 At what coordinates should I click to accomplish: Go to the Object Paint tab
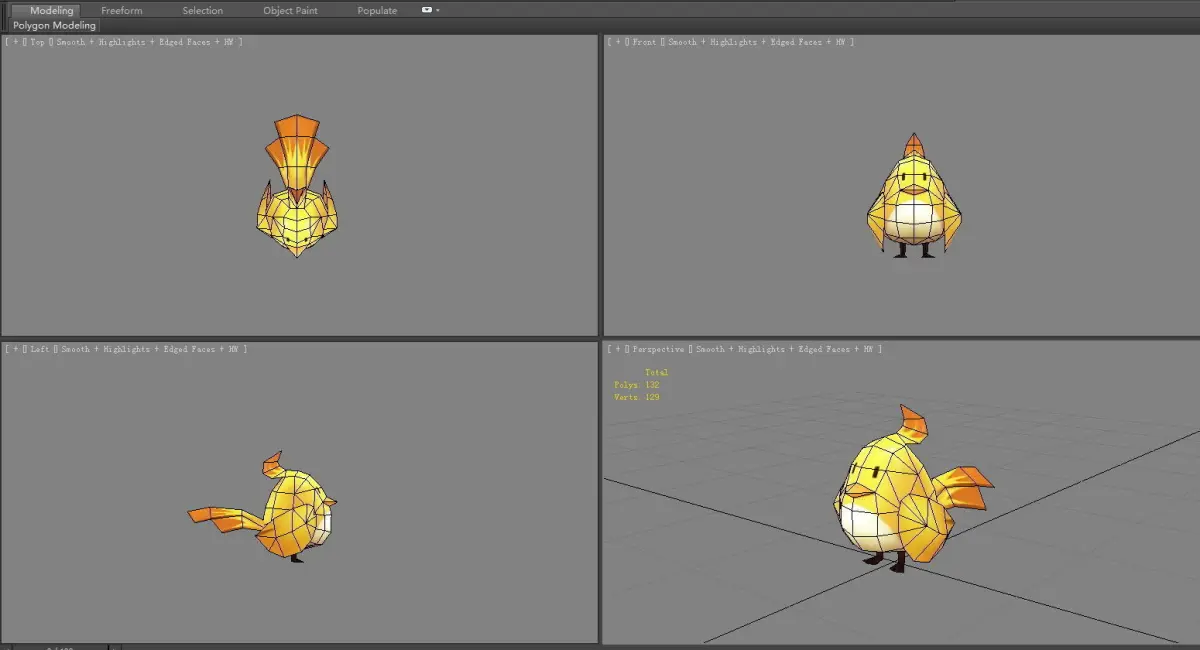coord(291,10)
